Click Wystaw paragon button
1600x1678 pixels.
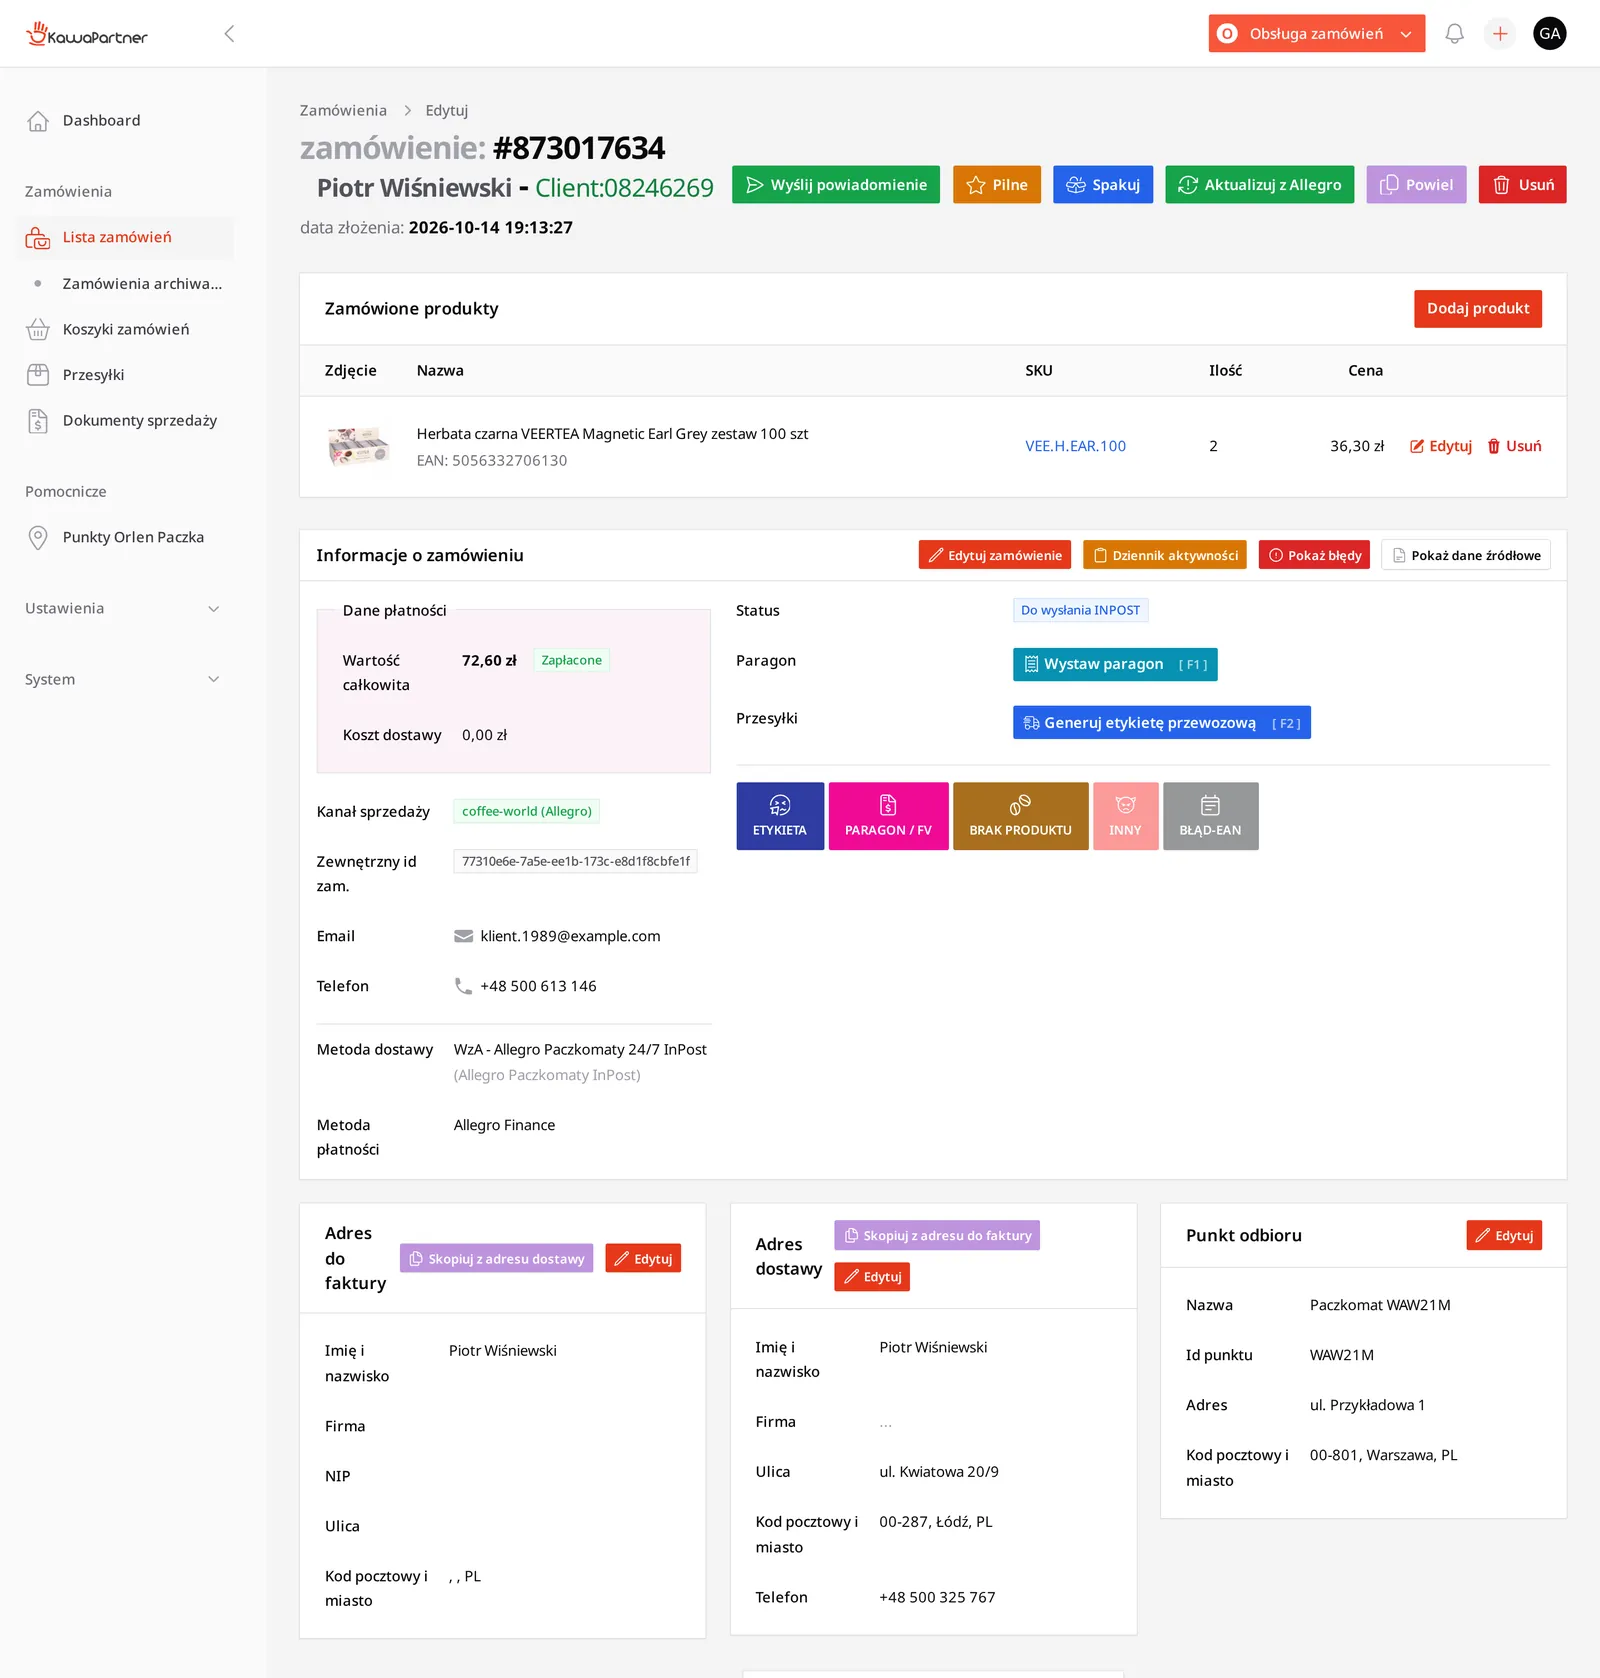coord(1115,664)
